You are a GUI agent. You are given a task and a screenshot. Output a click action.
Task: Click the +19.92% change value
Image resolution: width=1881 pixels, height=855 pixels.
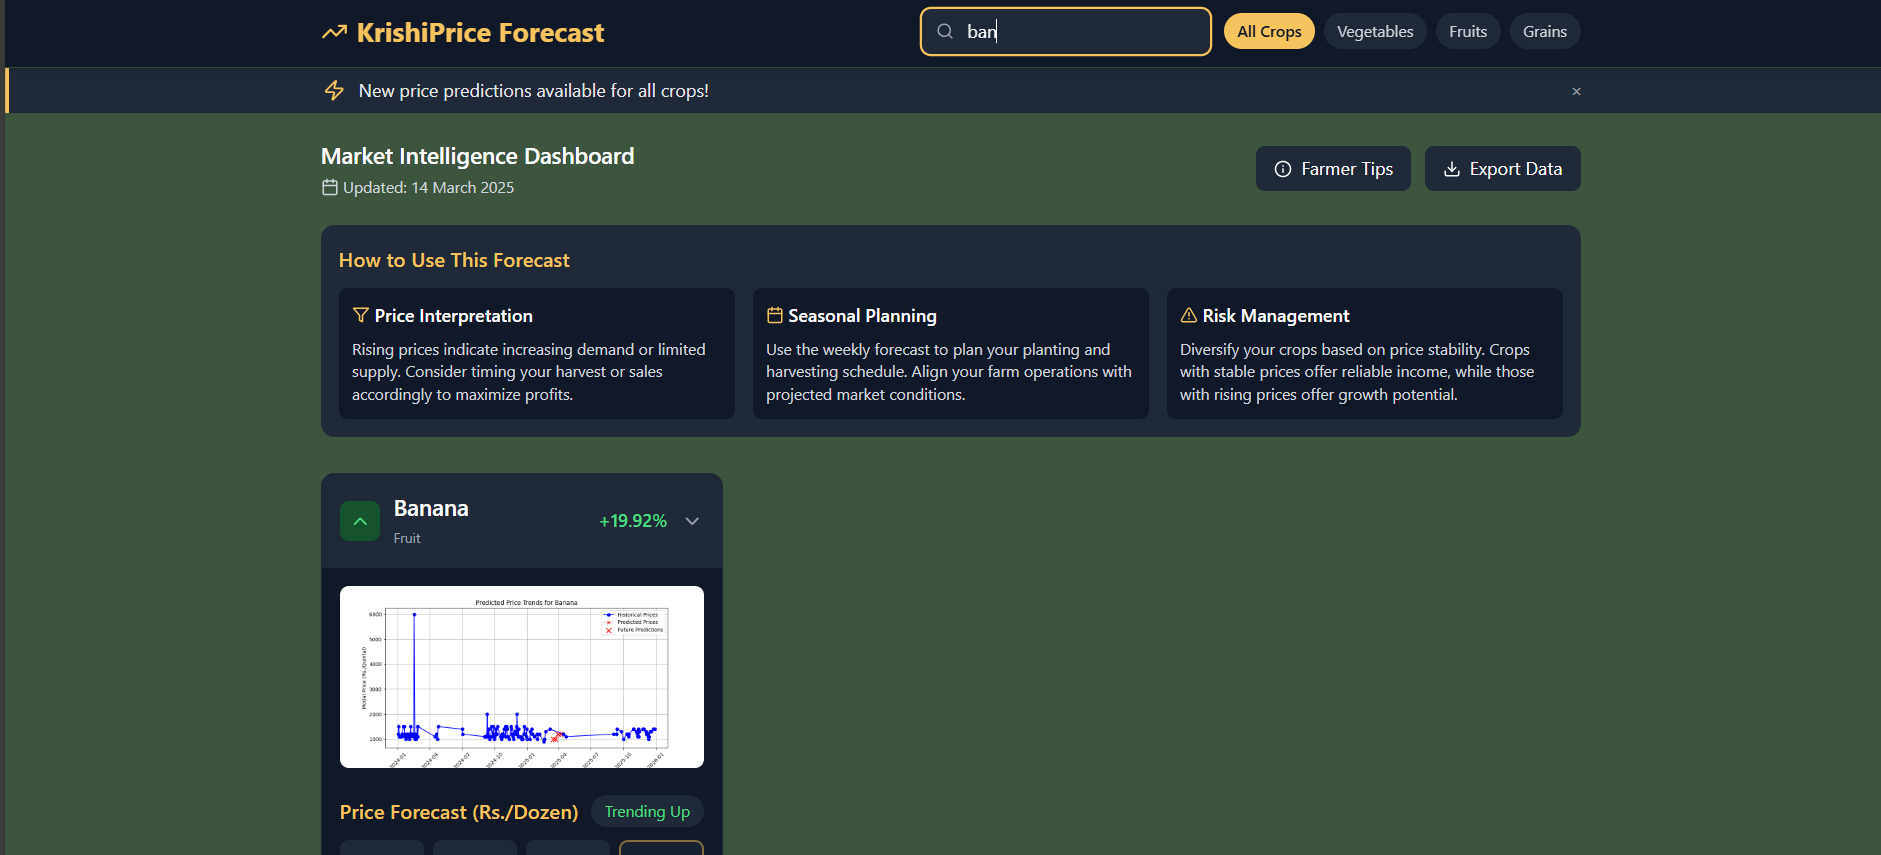coord(633,521)
